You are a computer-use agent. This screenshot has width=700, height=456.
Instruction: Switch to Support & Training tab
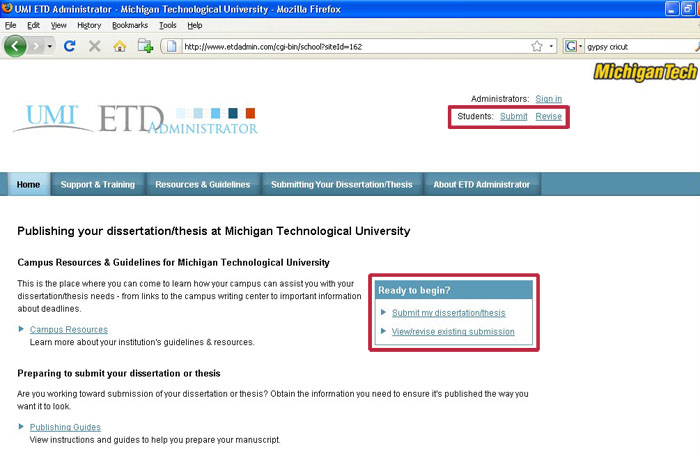click(x=97, y=184)
